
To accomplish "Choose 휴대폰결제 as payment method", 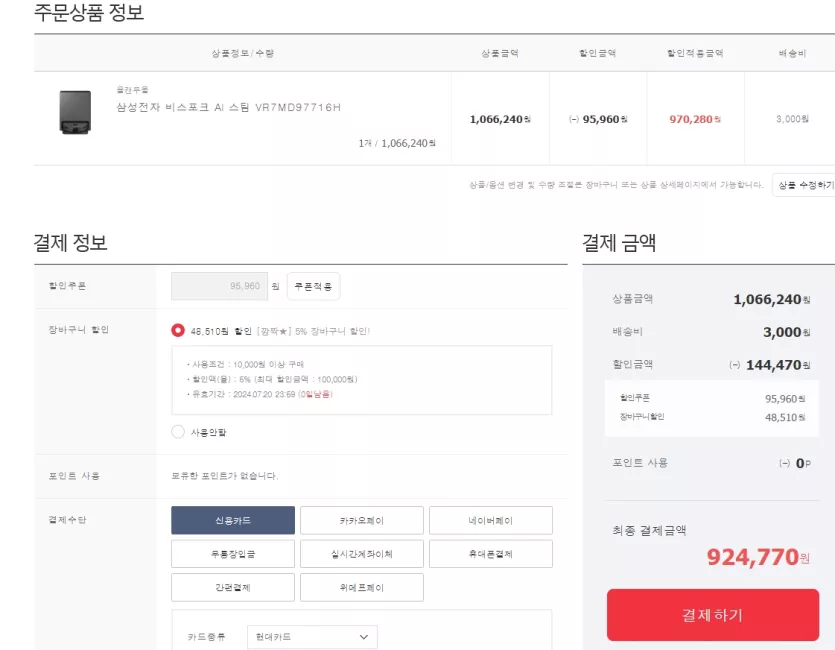I will [490, 554].
